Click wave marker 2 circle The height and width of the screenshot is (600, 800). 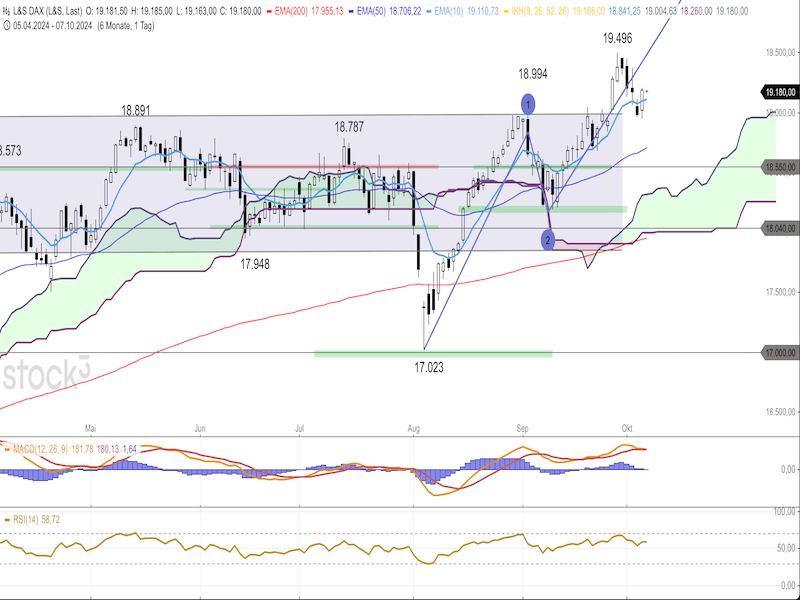(x=547, y=240)
